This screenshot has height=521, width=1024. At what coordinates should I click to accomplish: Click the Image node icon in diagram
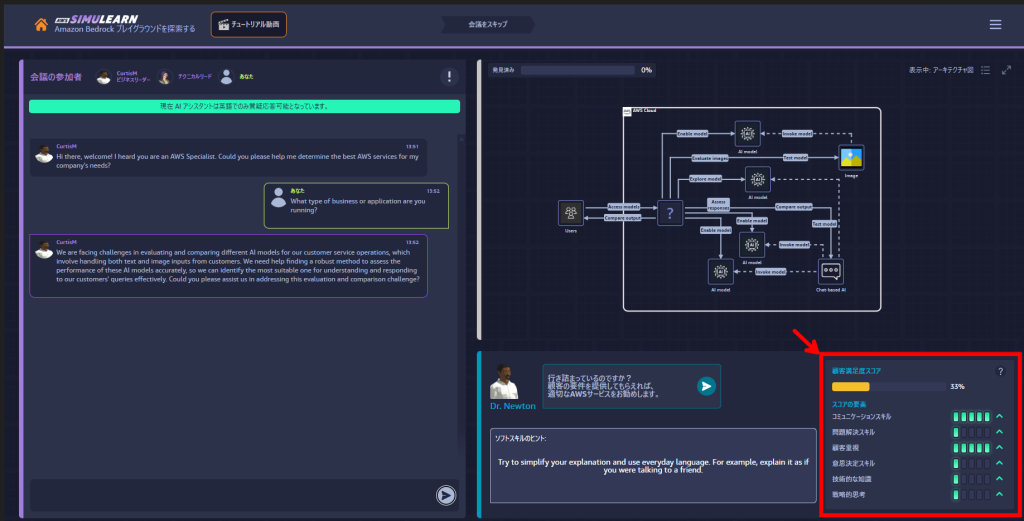pyautogui.click(x=851, y=158)
